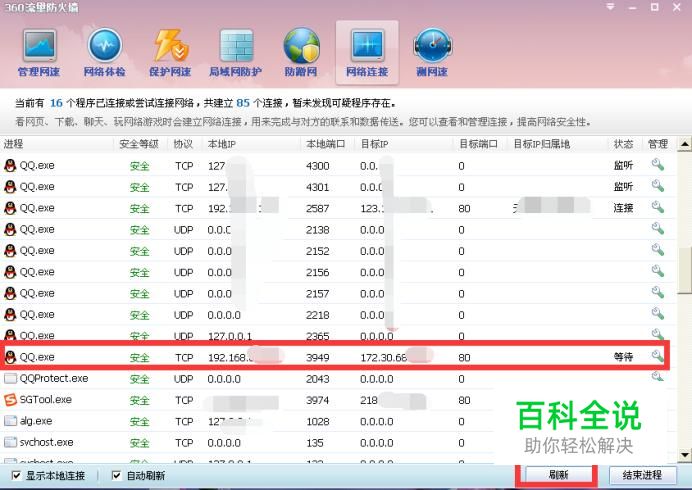
Task: Open the 测网速 tool
Action: click(x=432, y=53)
